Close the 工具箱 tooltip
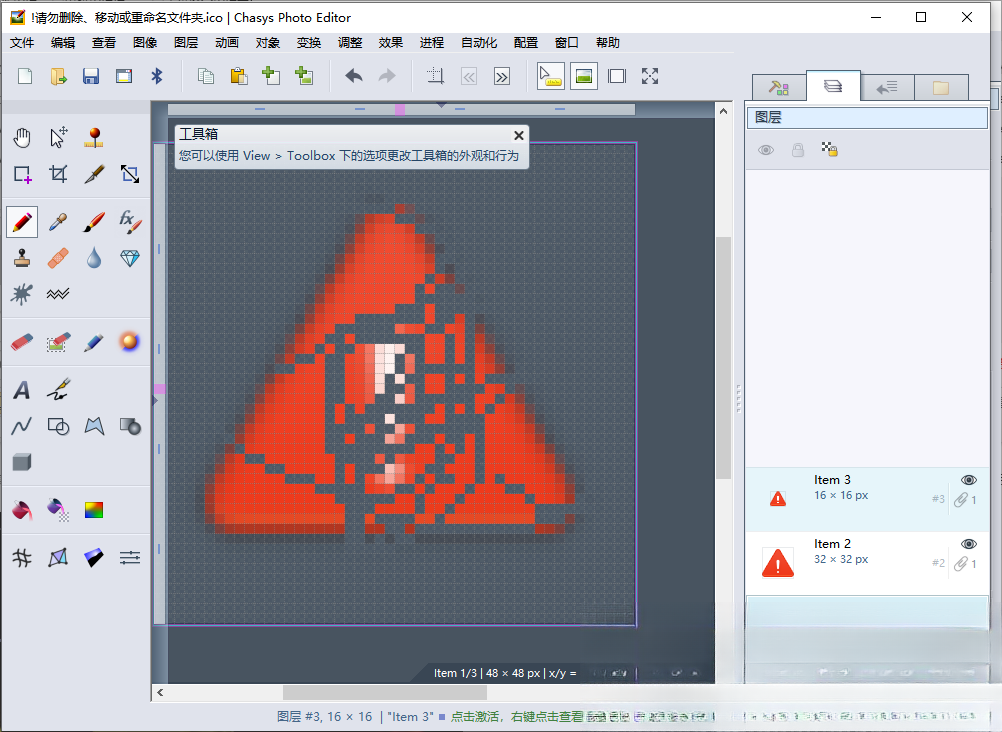 click(x=519, y=135)
